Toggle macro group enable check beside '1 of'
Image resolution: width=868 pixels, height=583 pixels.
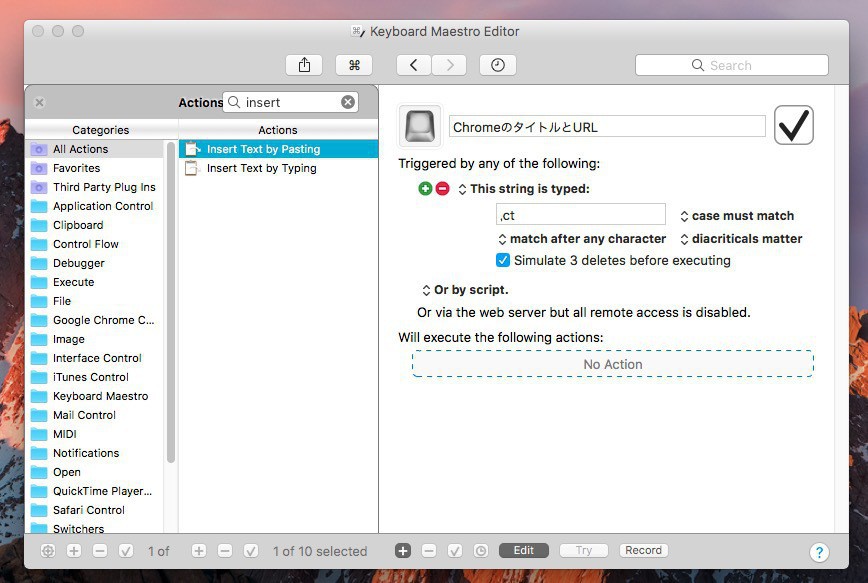pos(126,551)
